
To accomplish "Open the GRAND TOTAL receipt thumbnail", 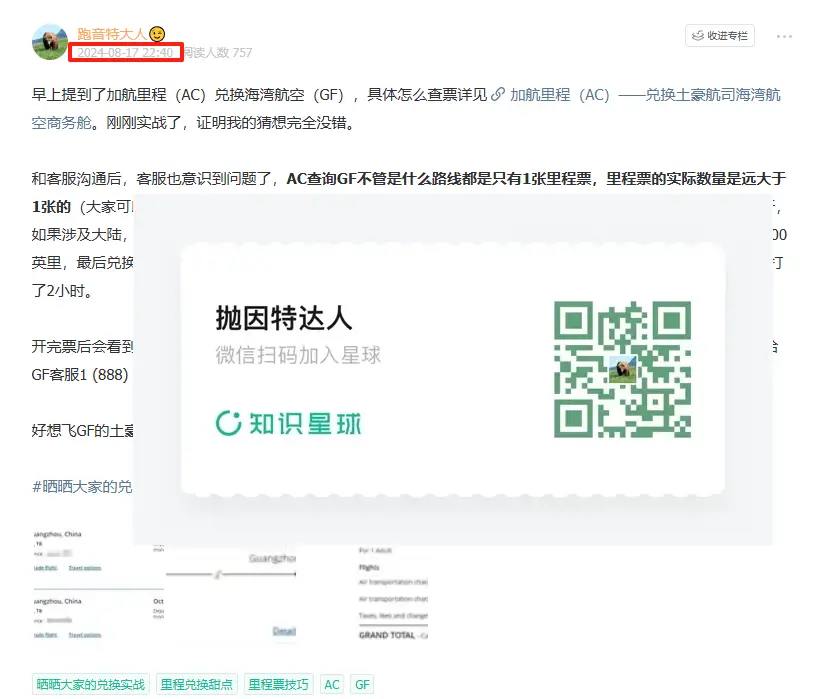I will coord(393,593).
